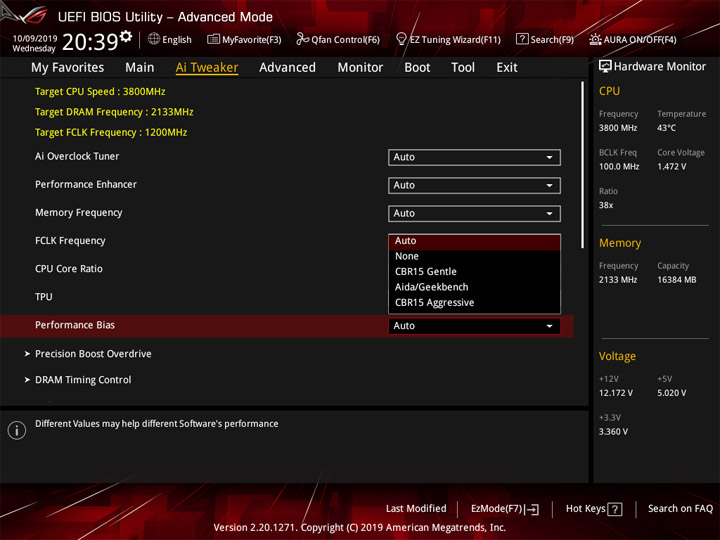Click the info icon beside the help text

[x=17, y=430]
